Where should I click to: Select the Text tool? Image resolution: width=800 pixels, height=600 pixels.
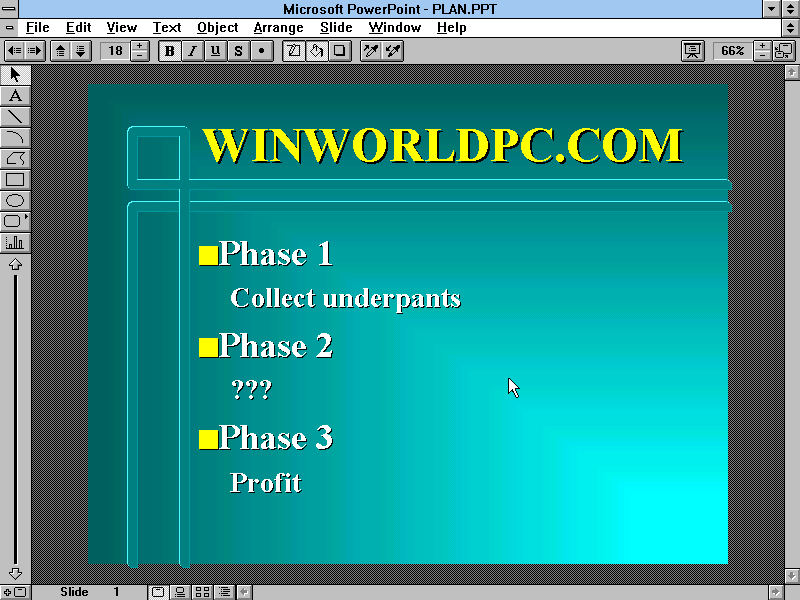coord(14,96)
